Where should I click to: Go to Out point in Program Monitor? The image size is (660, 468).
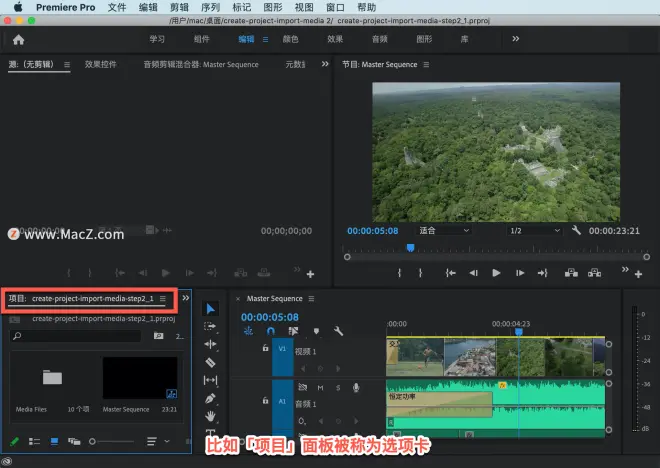[x=543, y=273]
